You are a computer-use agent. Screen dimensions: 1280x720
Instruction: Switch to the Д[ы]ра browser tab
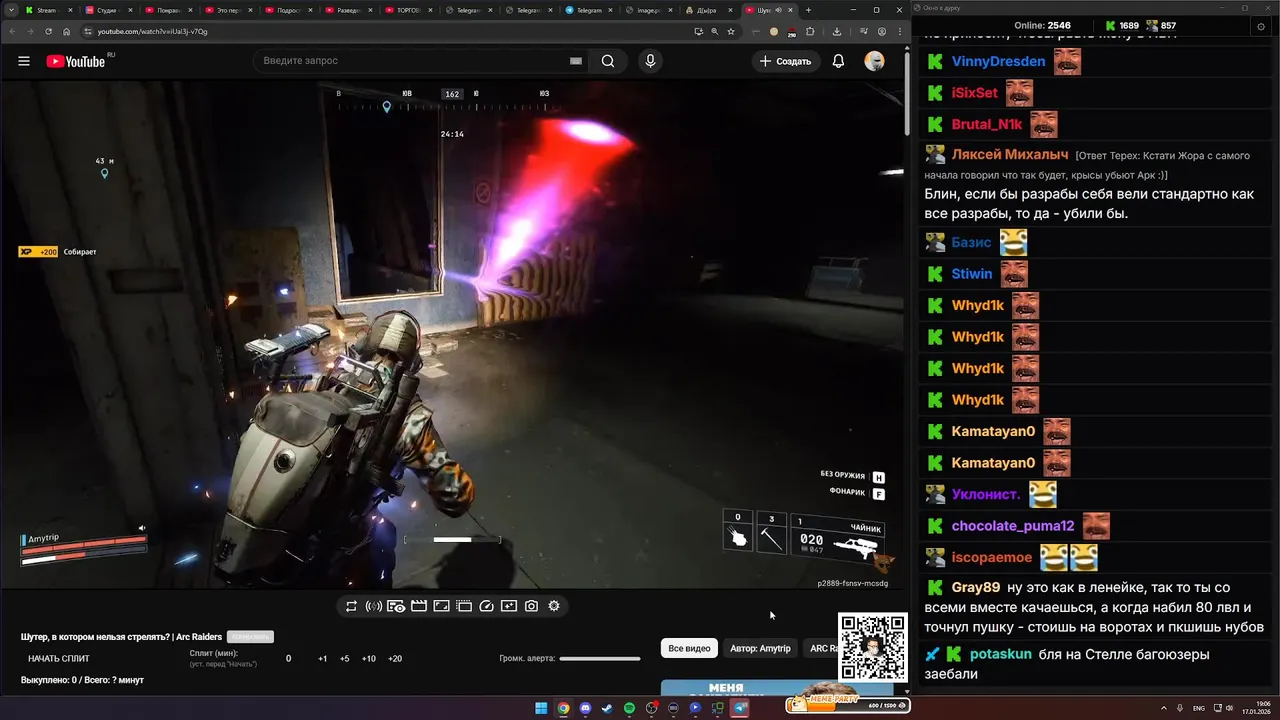[x=708, y=10]
